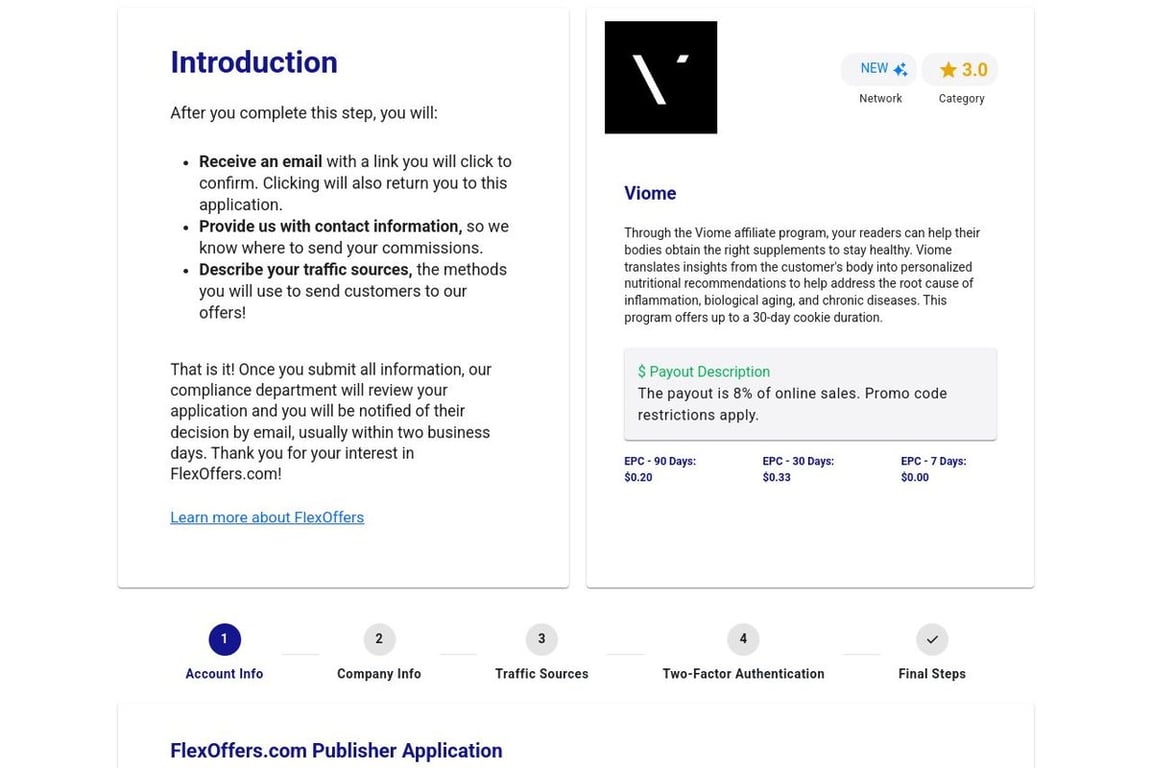Image resolution: width=1152 pixels, height=768 pixels.
Task: Click the Two-Factor Authentication step label
Action: pyautogui.click(x=743, y=674)
